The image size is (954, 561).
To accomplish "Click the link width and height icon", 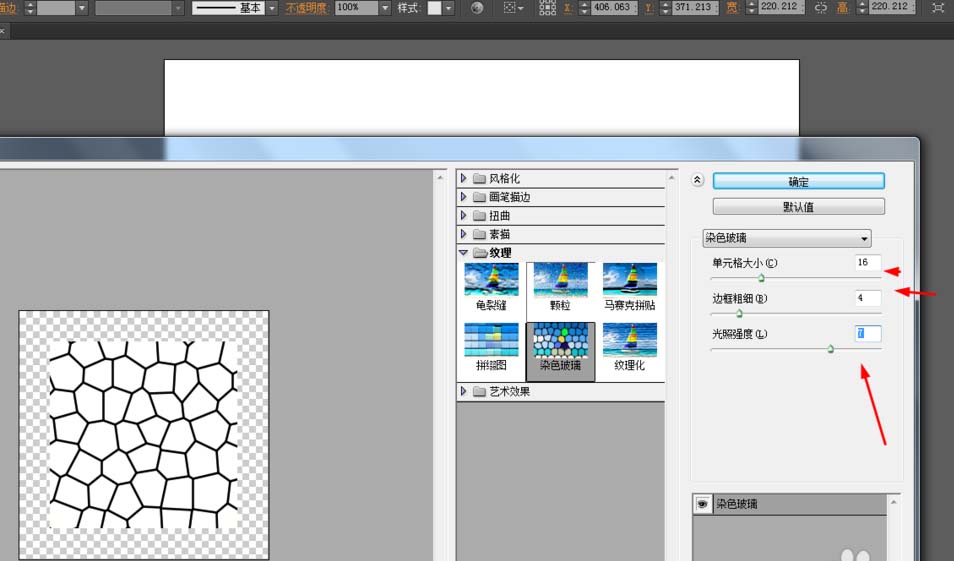I will (x=821, y=8).
